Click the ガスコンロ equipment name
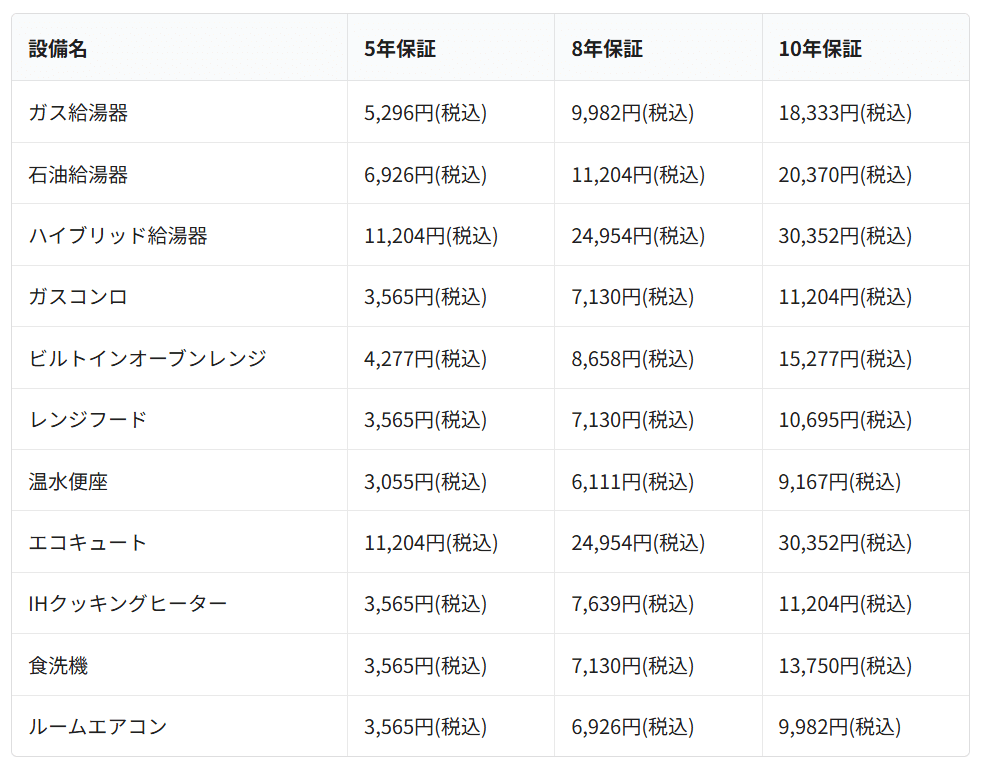The image size is (985, 773). coord(78,297)
